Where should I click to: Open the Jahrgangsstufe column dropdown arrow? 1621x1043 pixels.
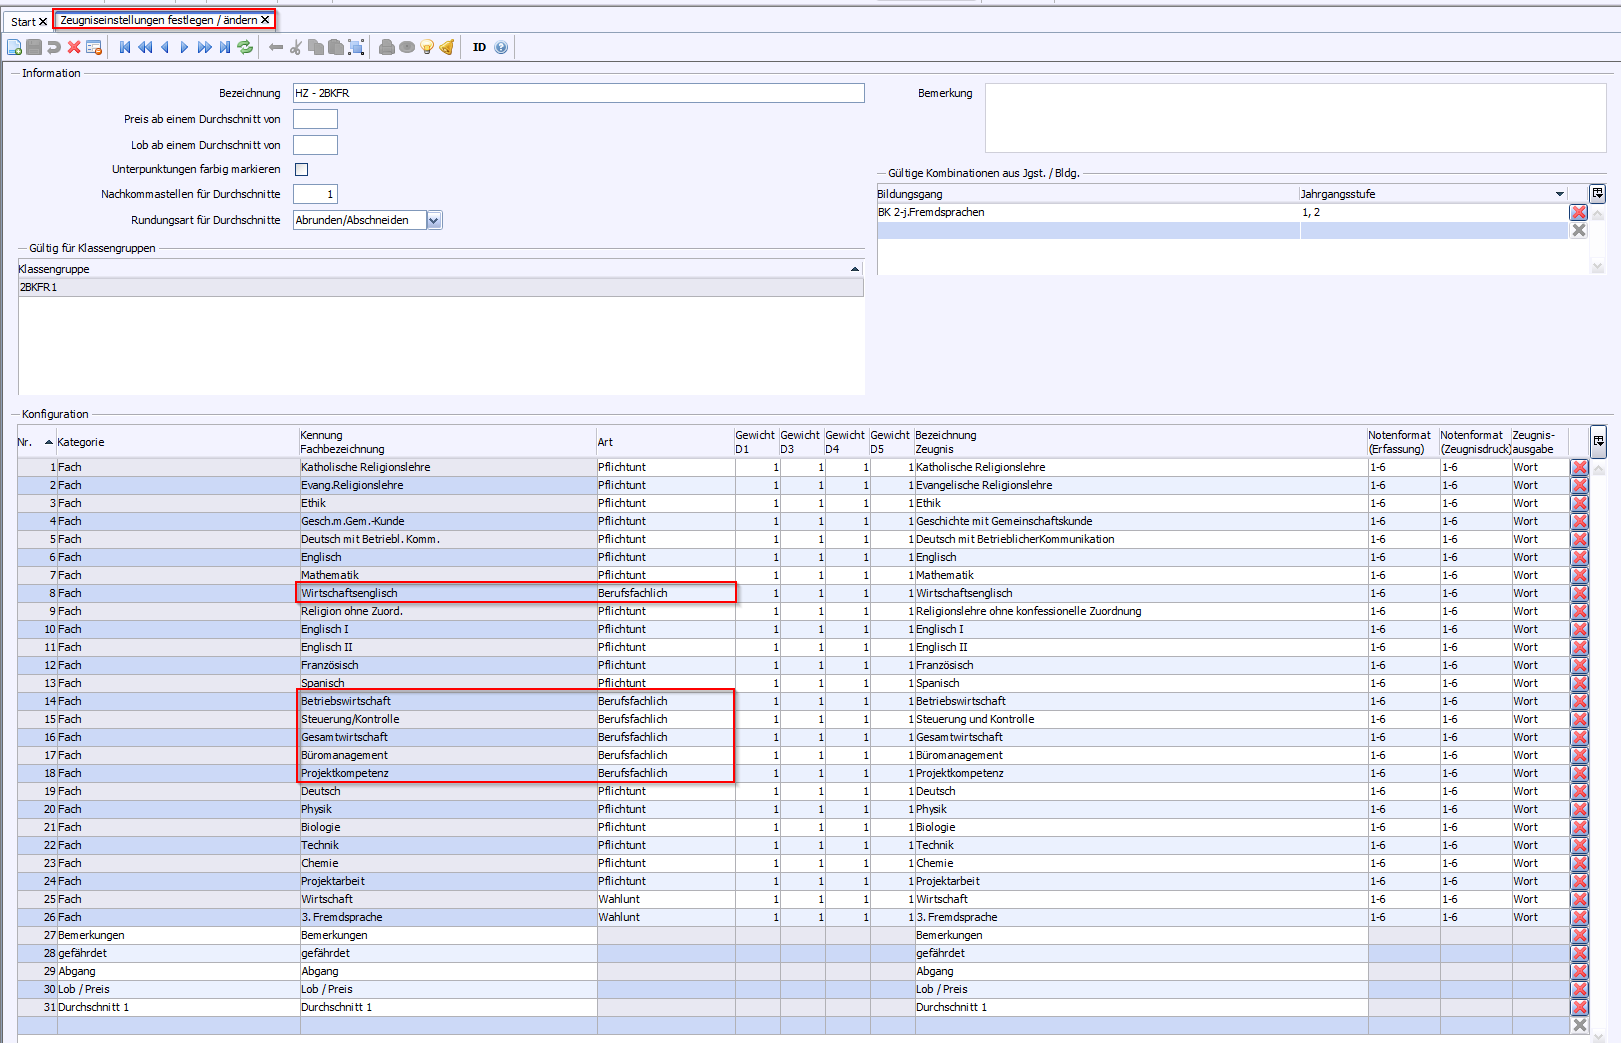click(x=1559, y=194)
